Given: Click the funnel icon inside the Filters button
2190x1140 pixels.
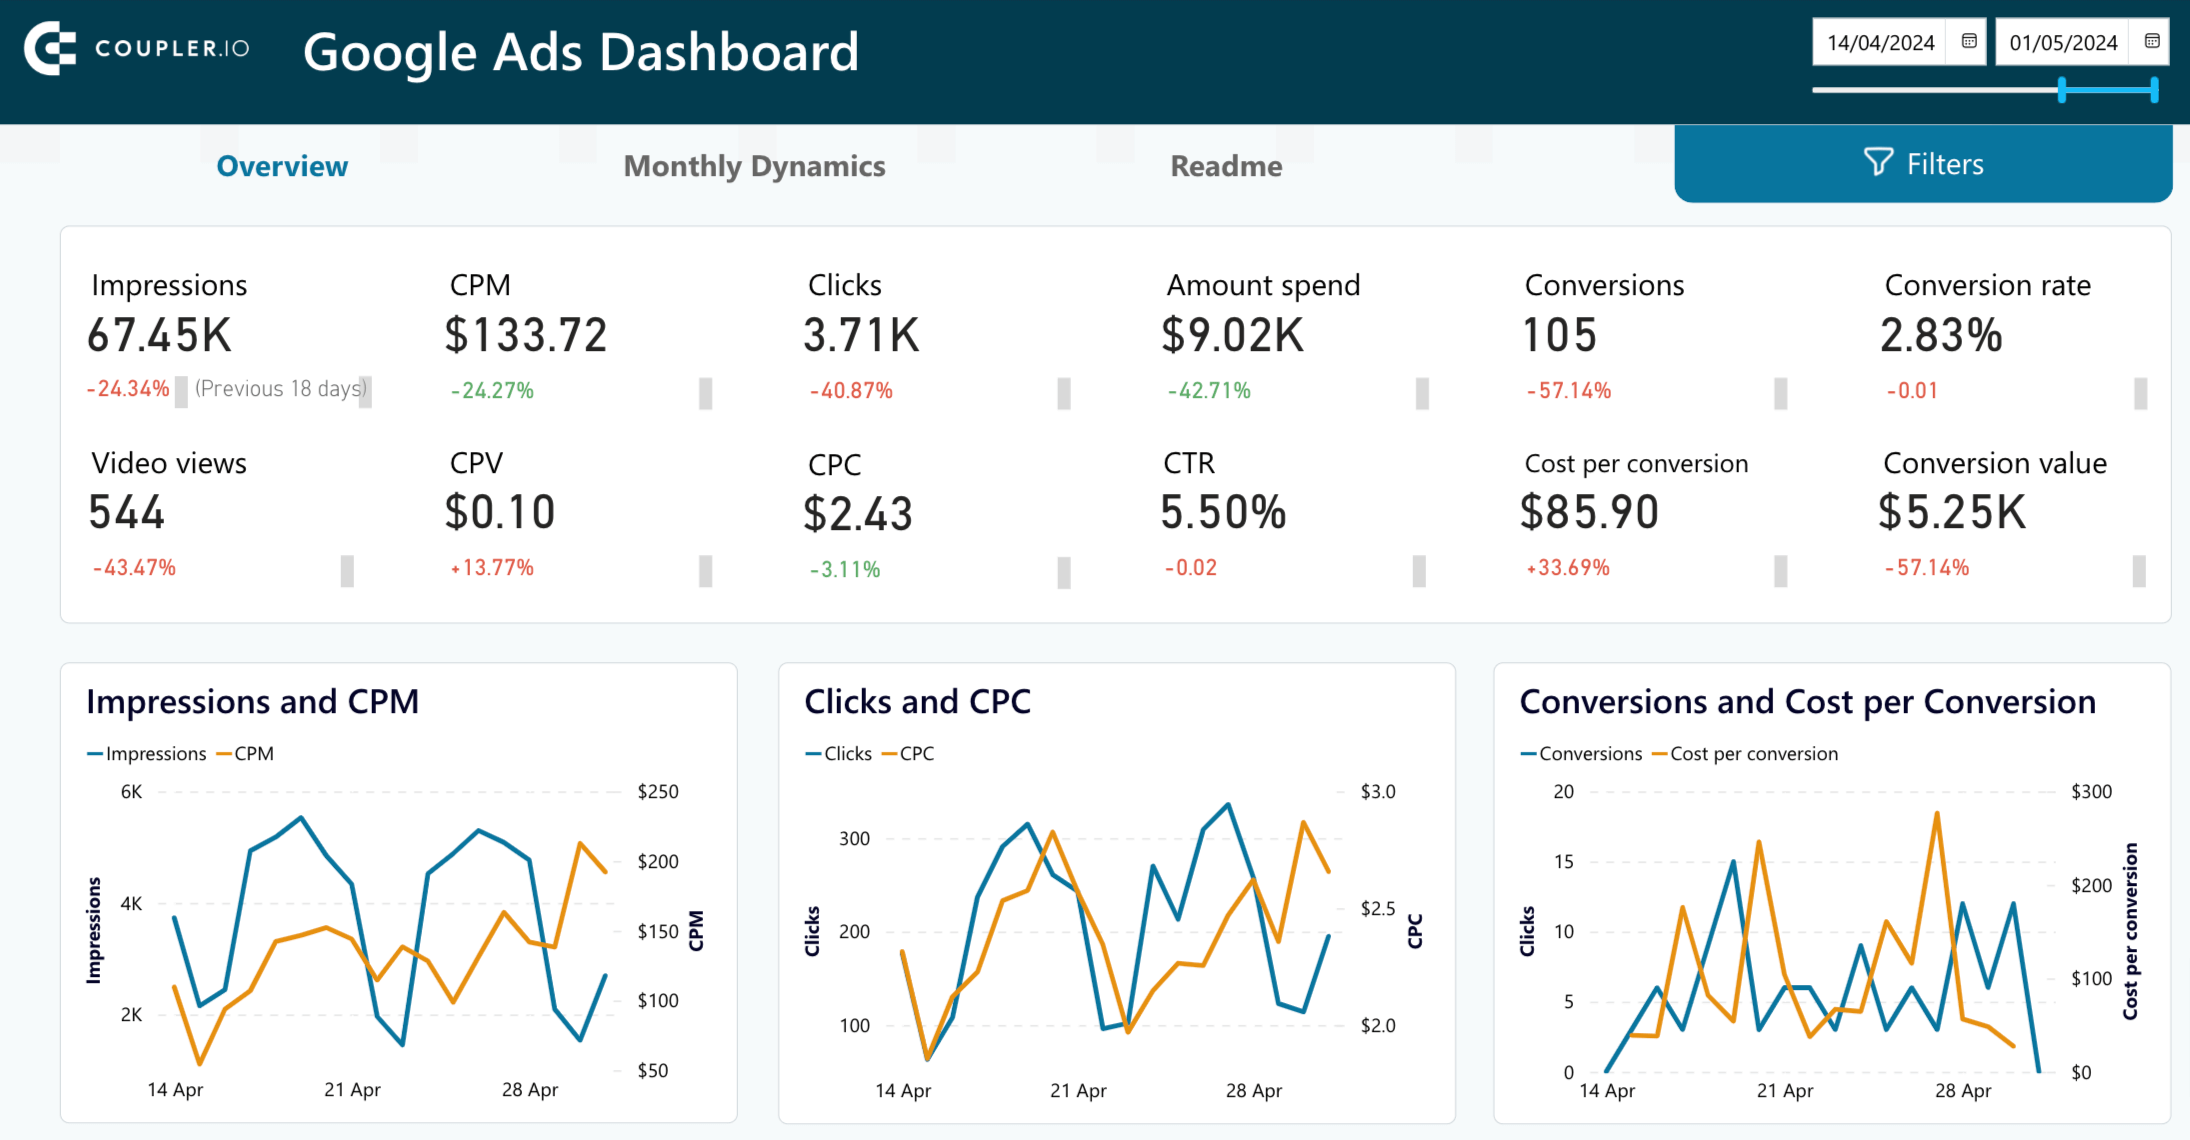Looking at the screenshot, I should pyautogui.click(x=1878, y=162).
